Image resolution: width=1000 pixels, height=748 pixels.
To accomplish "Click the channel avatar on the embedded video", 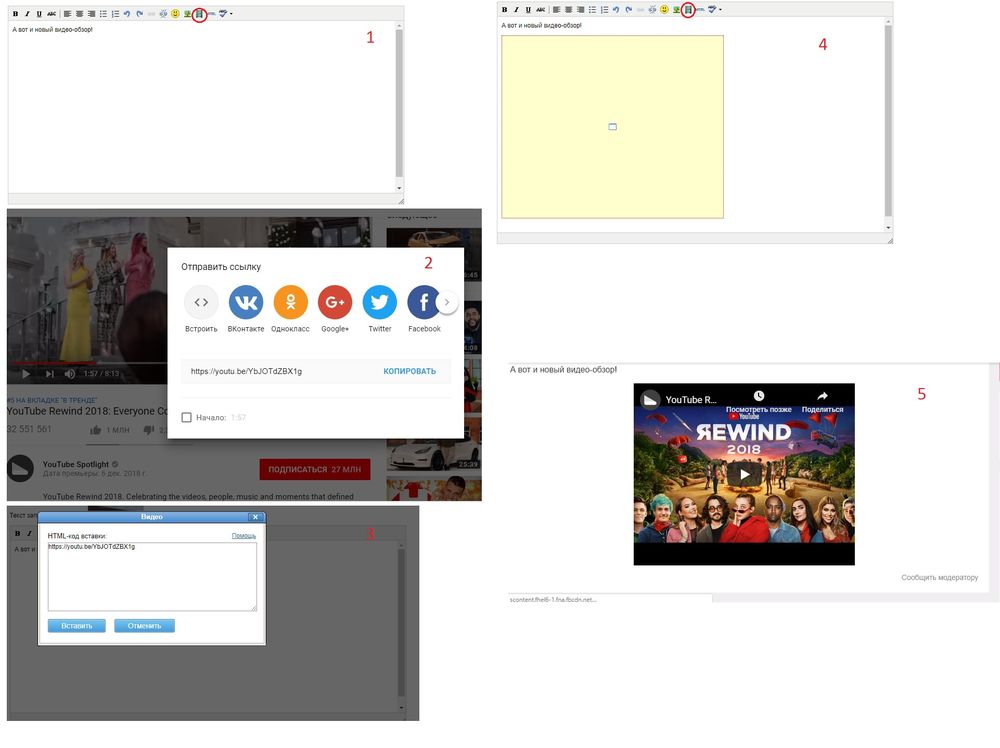I will click(650, 400).
